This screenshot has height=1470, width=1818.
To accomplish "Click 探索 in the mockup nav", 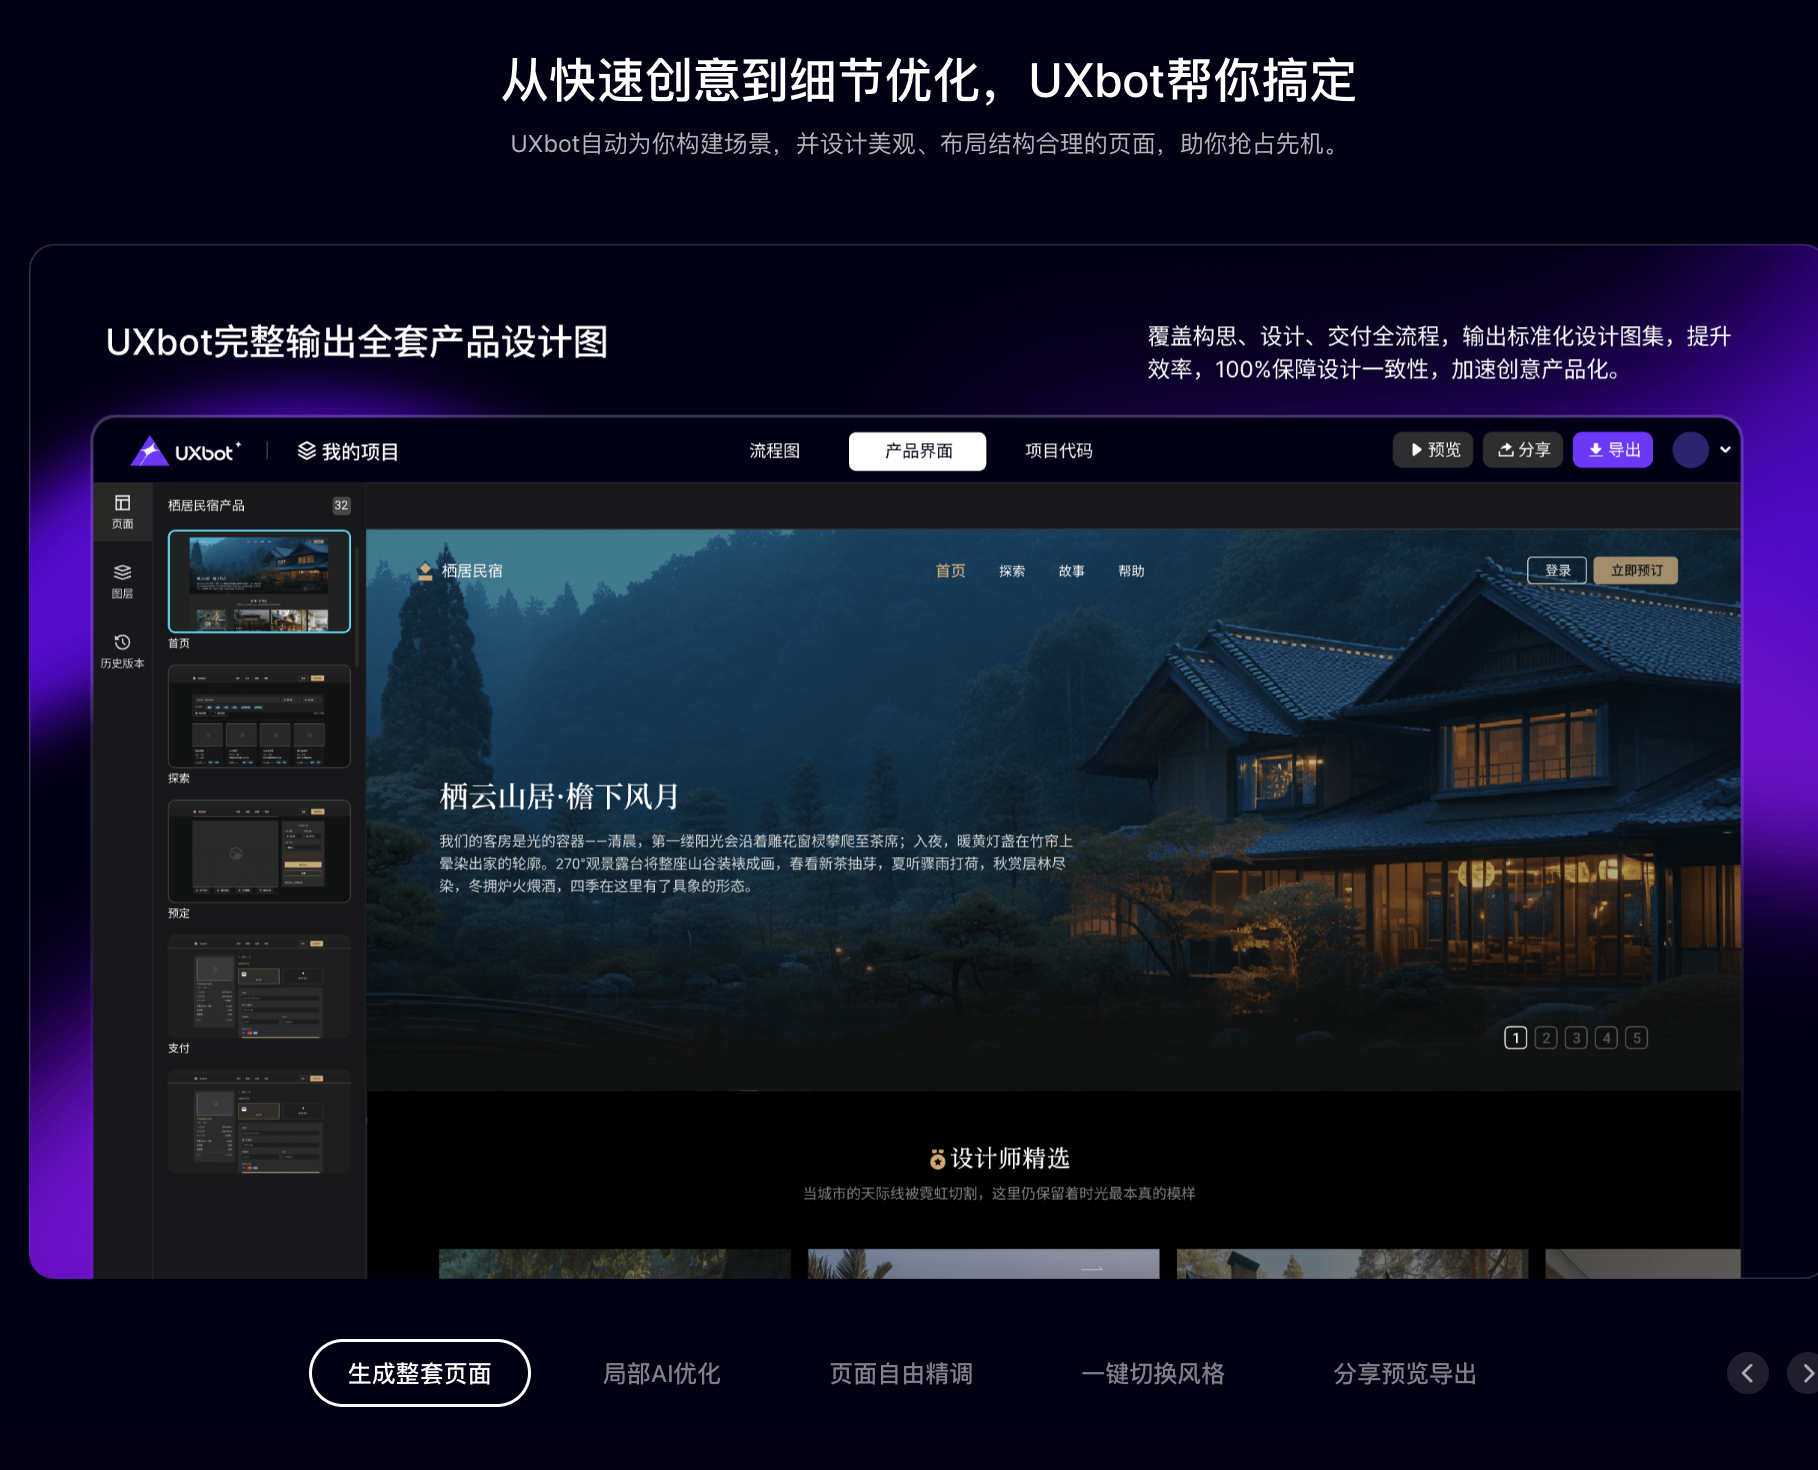I will [1012, 571].
